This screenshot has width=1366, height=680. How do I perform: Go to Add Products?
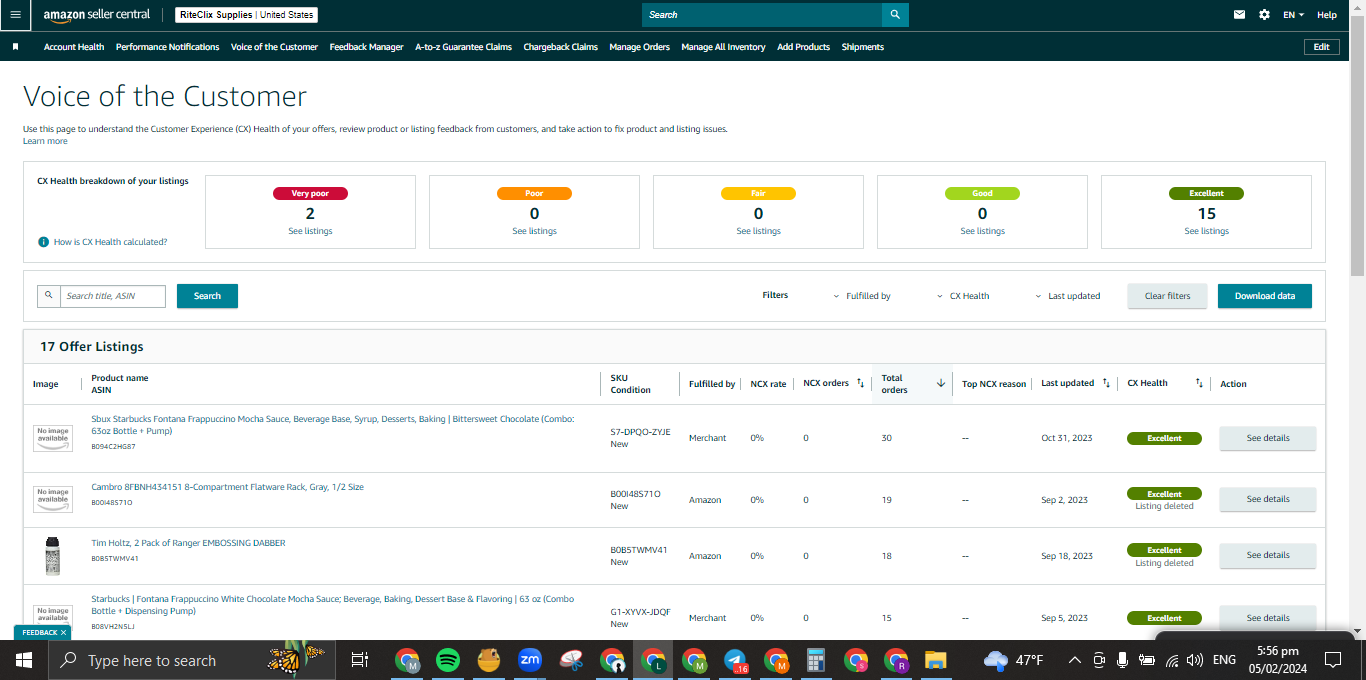click(803, 47)
